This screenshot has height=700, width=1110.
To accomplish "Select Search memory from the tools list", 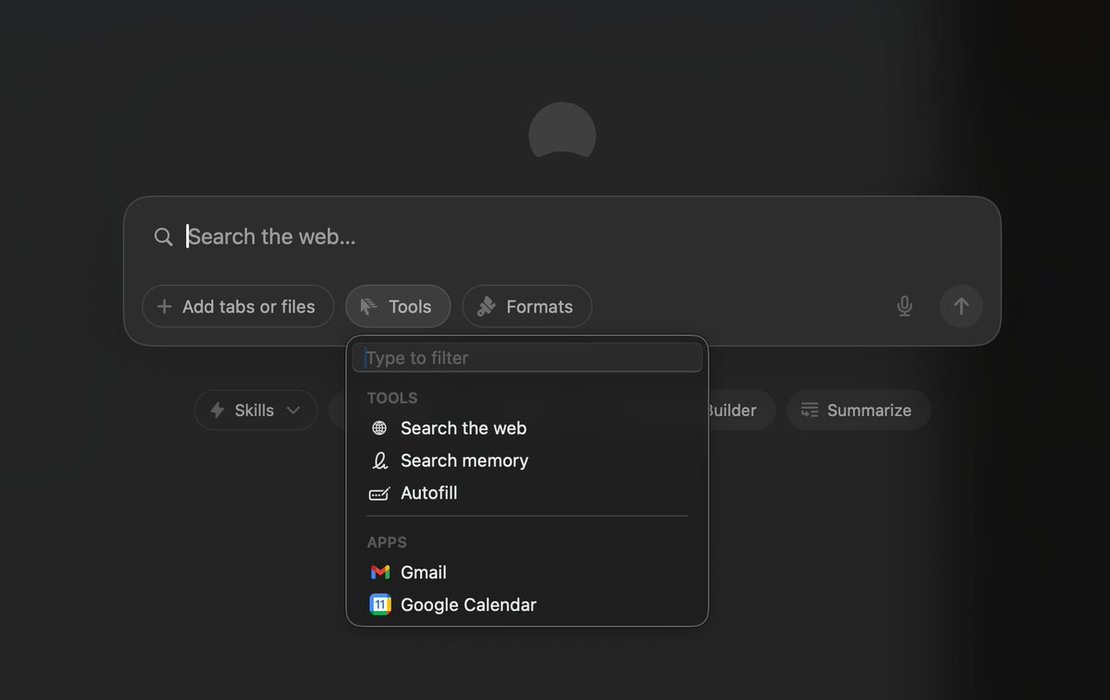I will (464, 461).
